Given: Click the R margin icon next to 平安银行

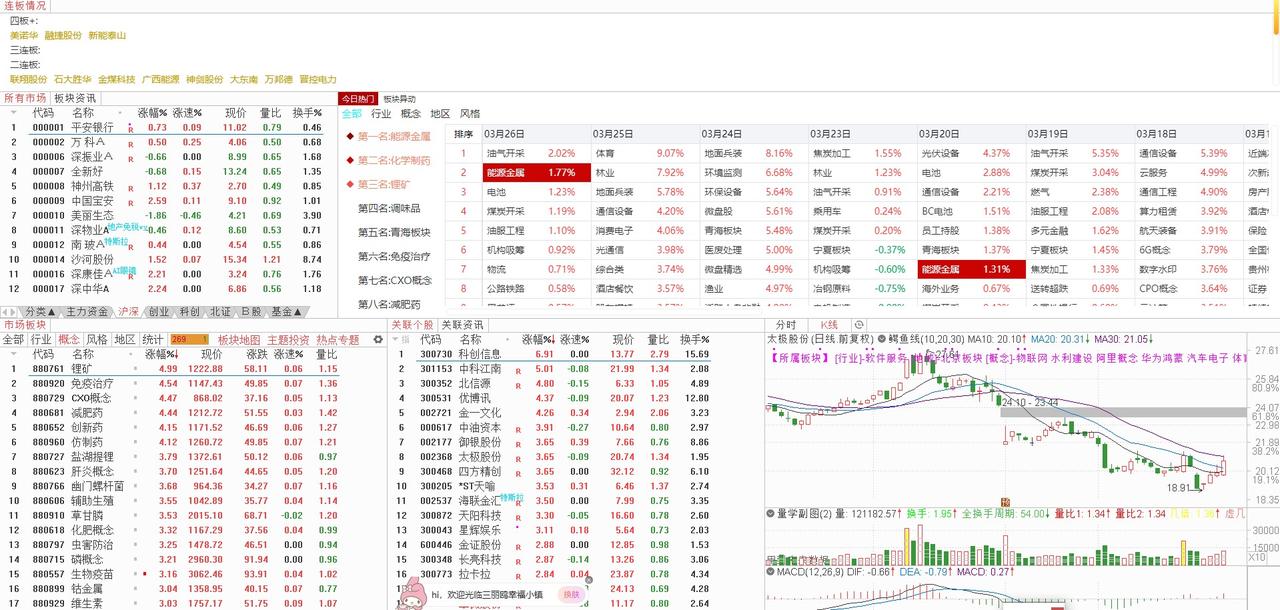Looking at the screenshot, I should click(x=130, y=128).
